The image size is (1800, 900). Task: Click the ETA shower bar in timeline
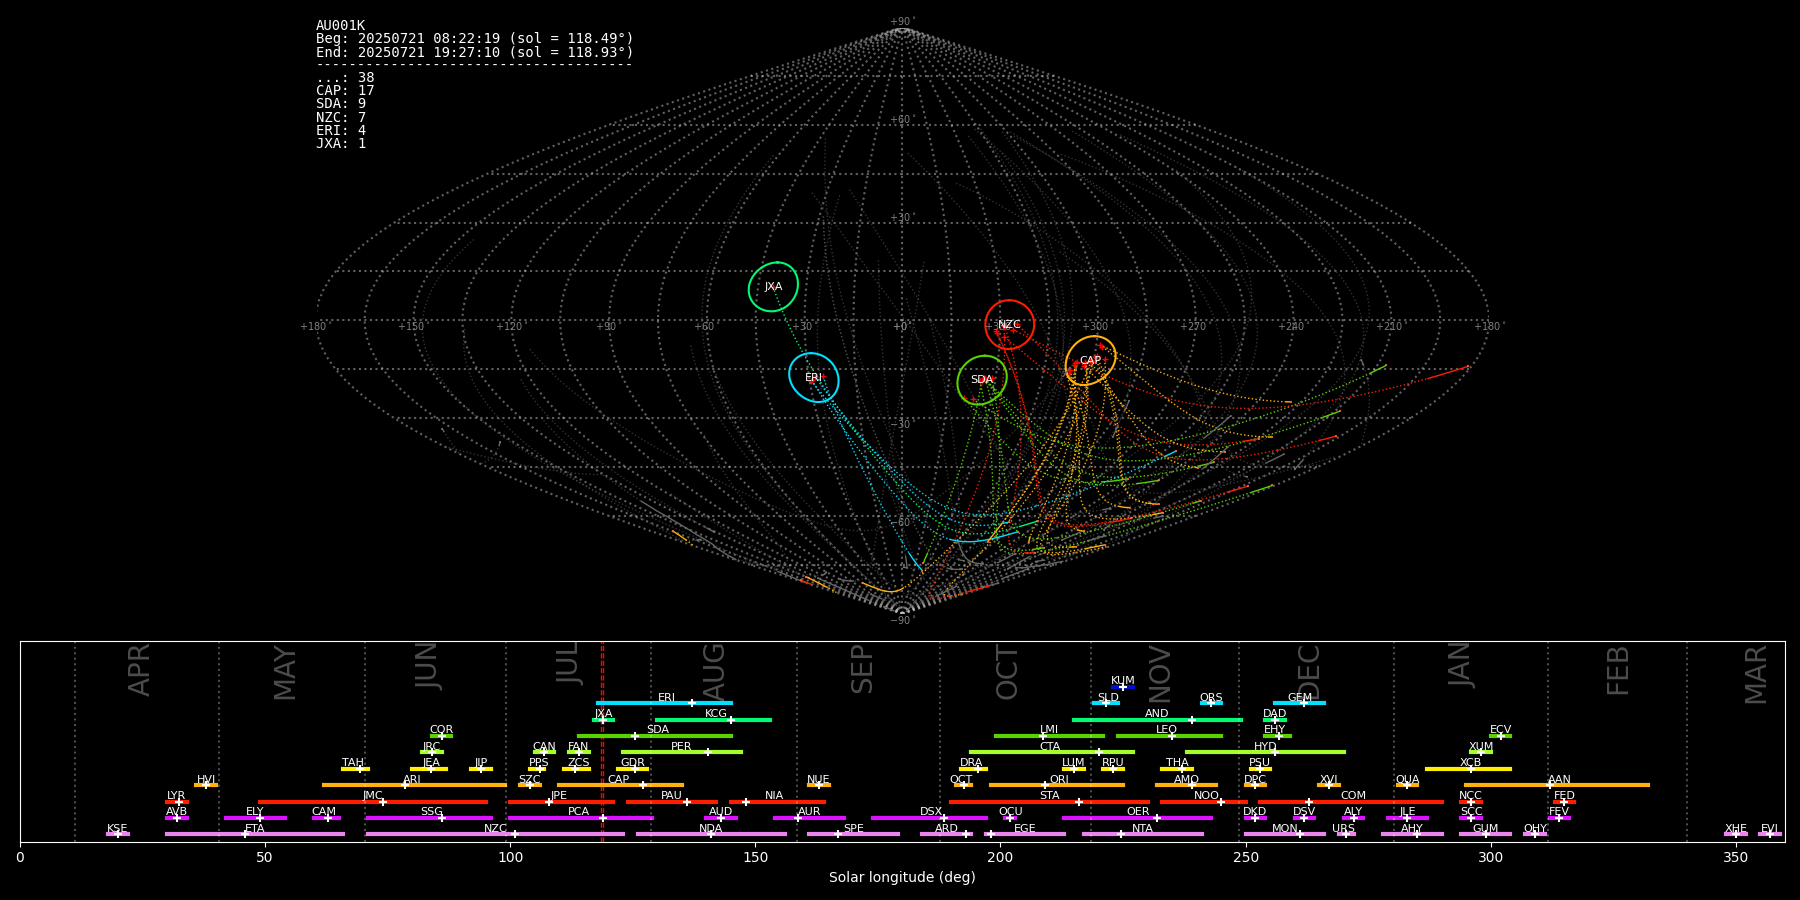(x=255, y=834)
